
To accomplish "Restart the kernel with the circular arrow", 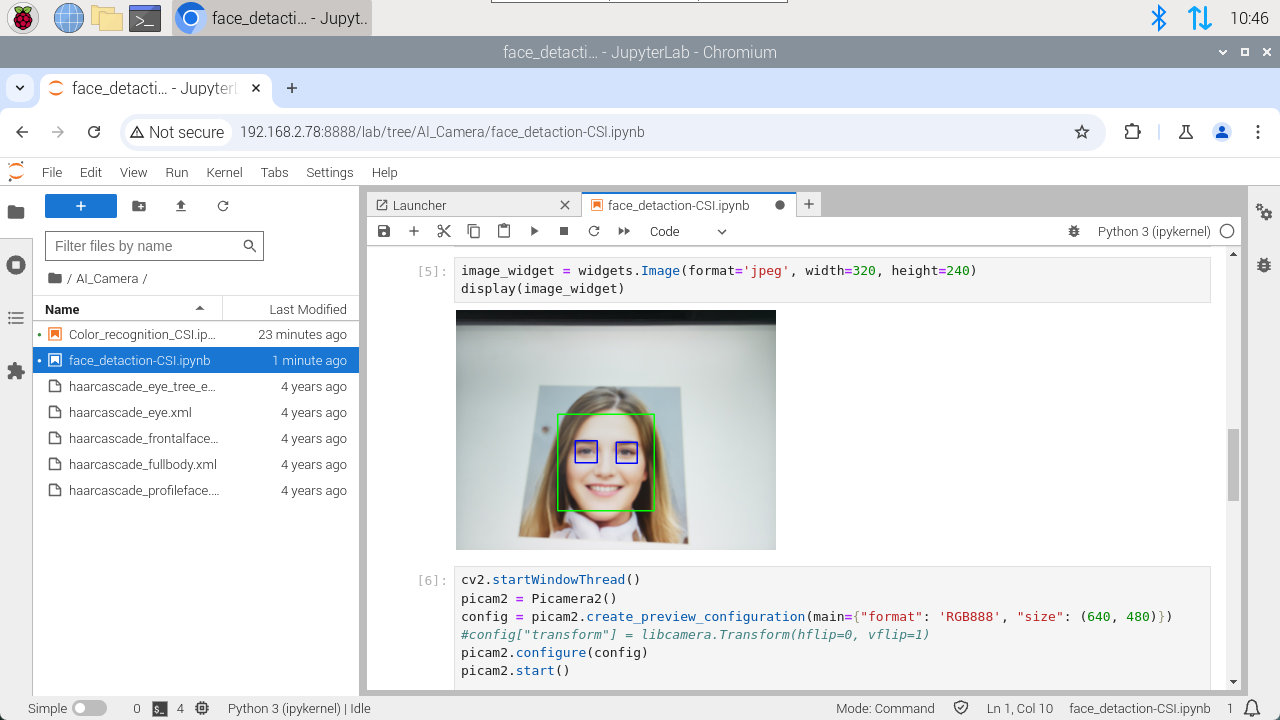I will pos(594,231).
